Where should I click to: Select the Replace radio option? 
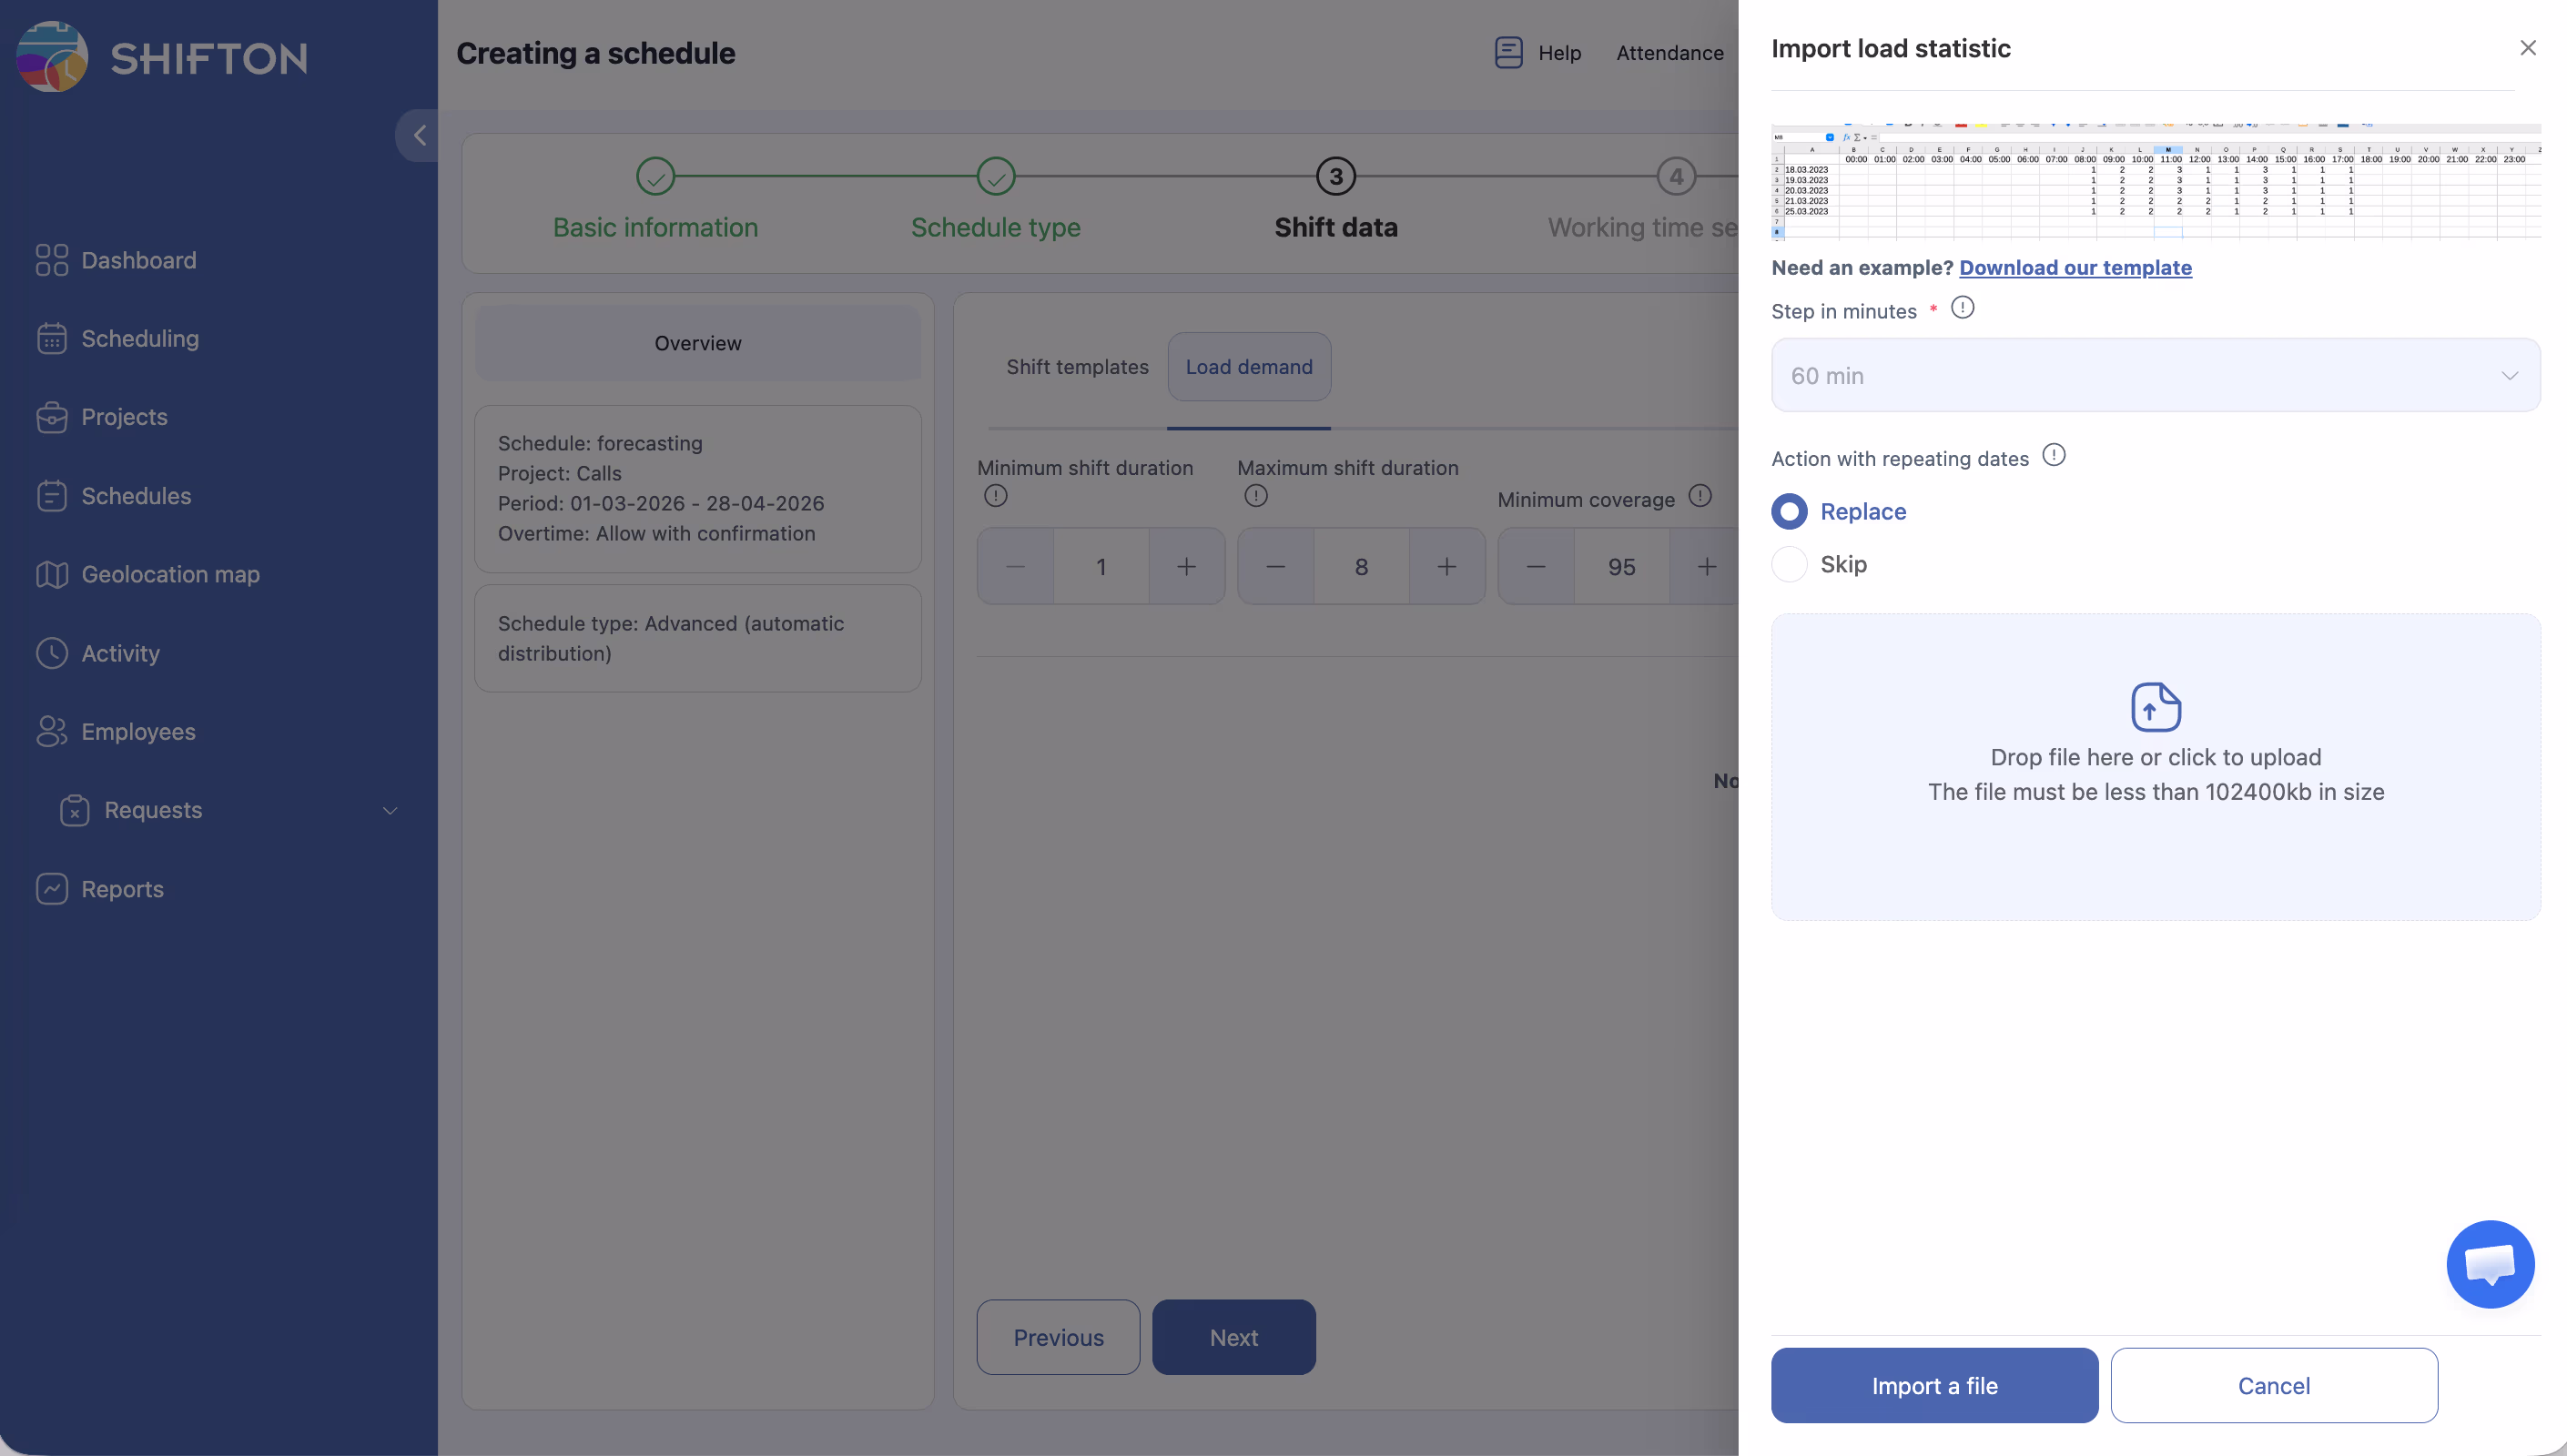1789,511
